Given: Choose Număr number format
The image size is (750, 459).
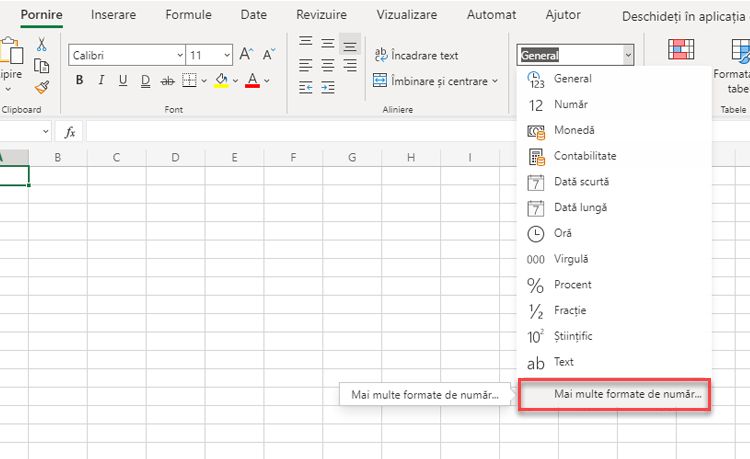Looking at the screenshot, I should [x=615, y=105].
